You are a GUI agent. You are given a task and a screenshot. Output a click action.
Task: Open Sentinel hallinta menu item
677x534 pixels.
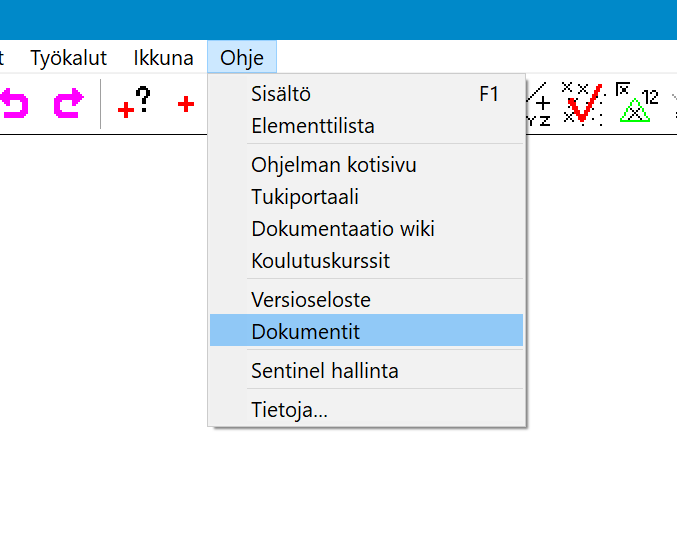point(325,371)
